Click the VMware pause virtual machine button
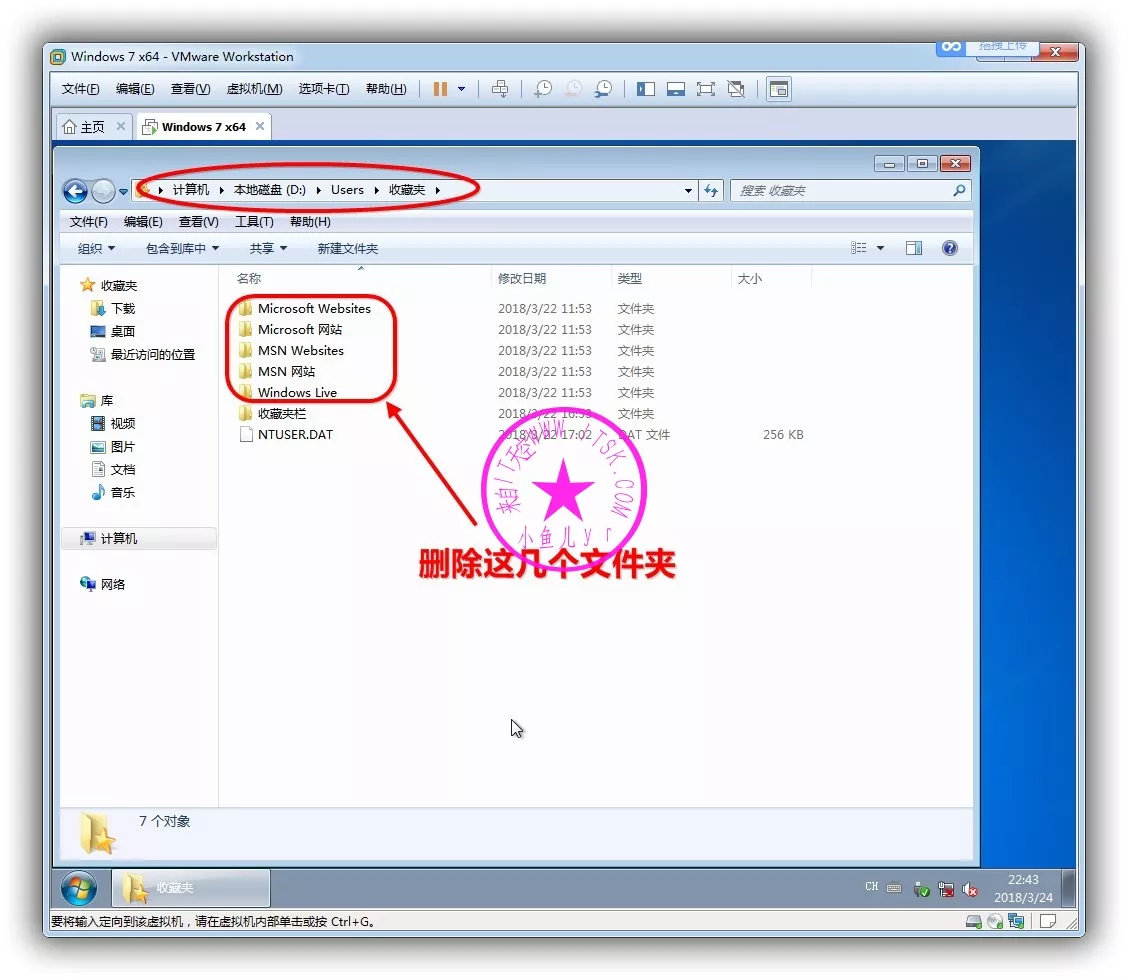Viewport: 1128px width, 980px height. 440,89
